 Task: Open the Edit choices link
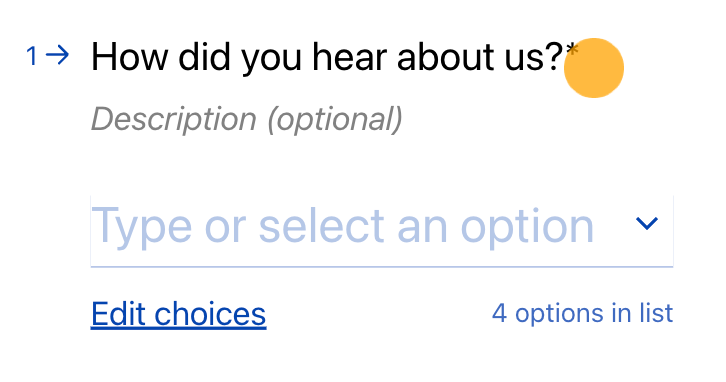(x=178, y=314)
